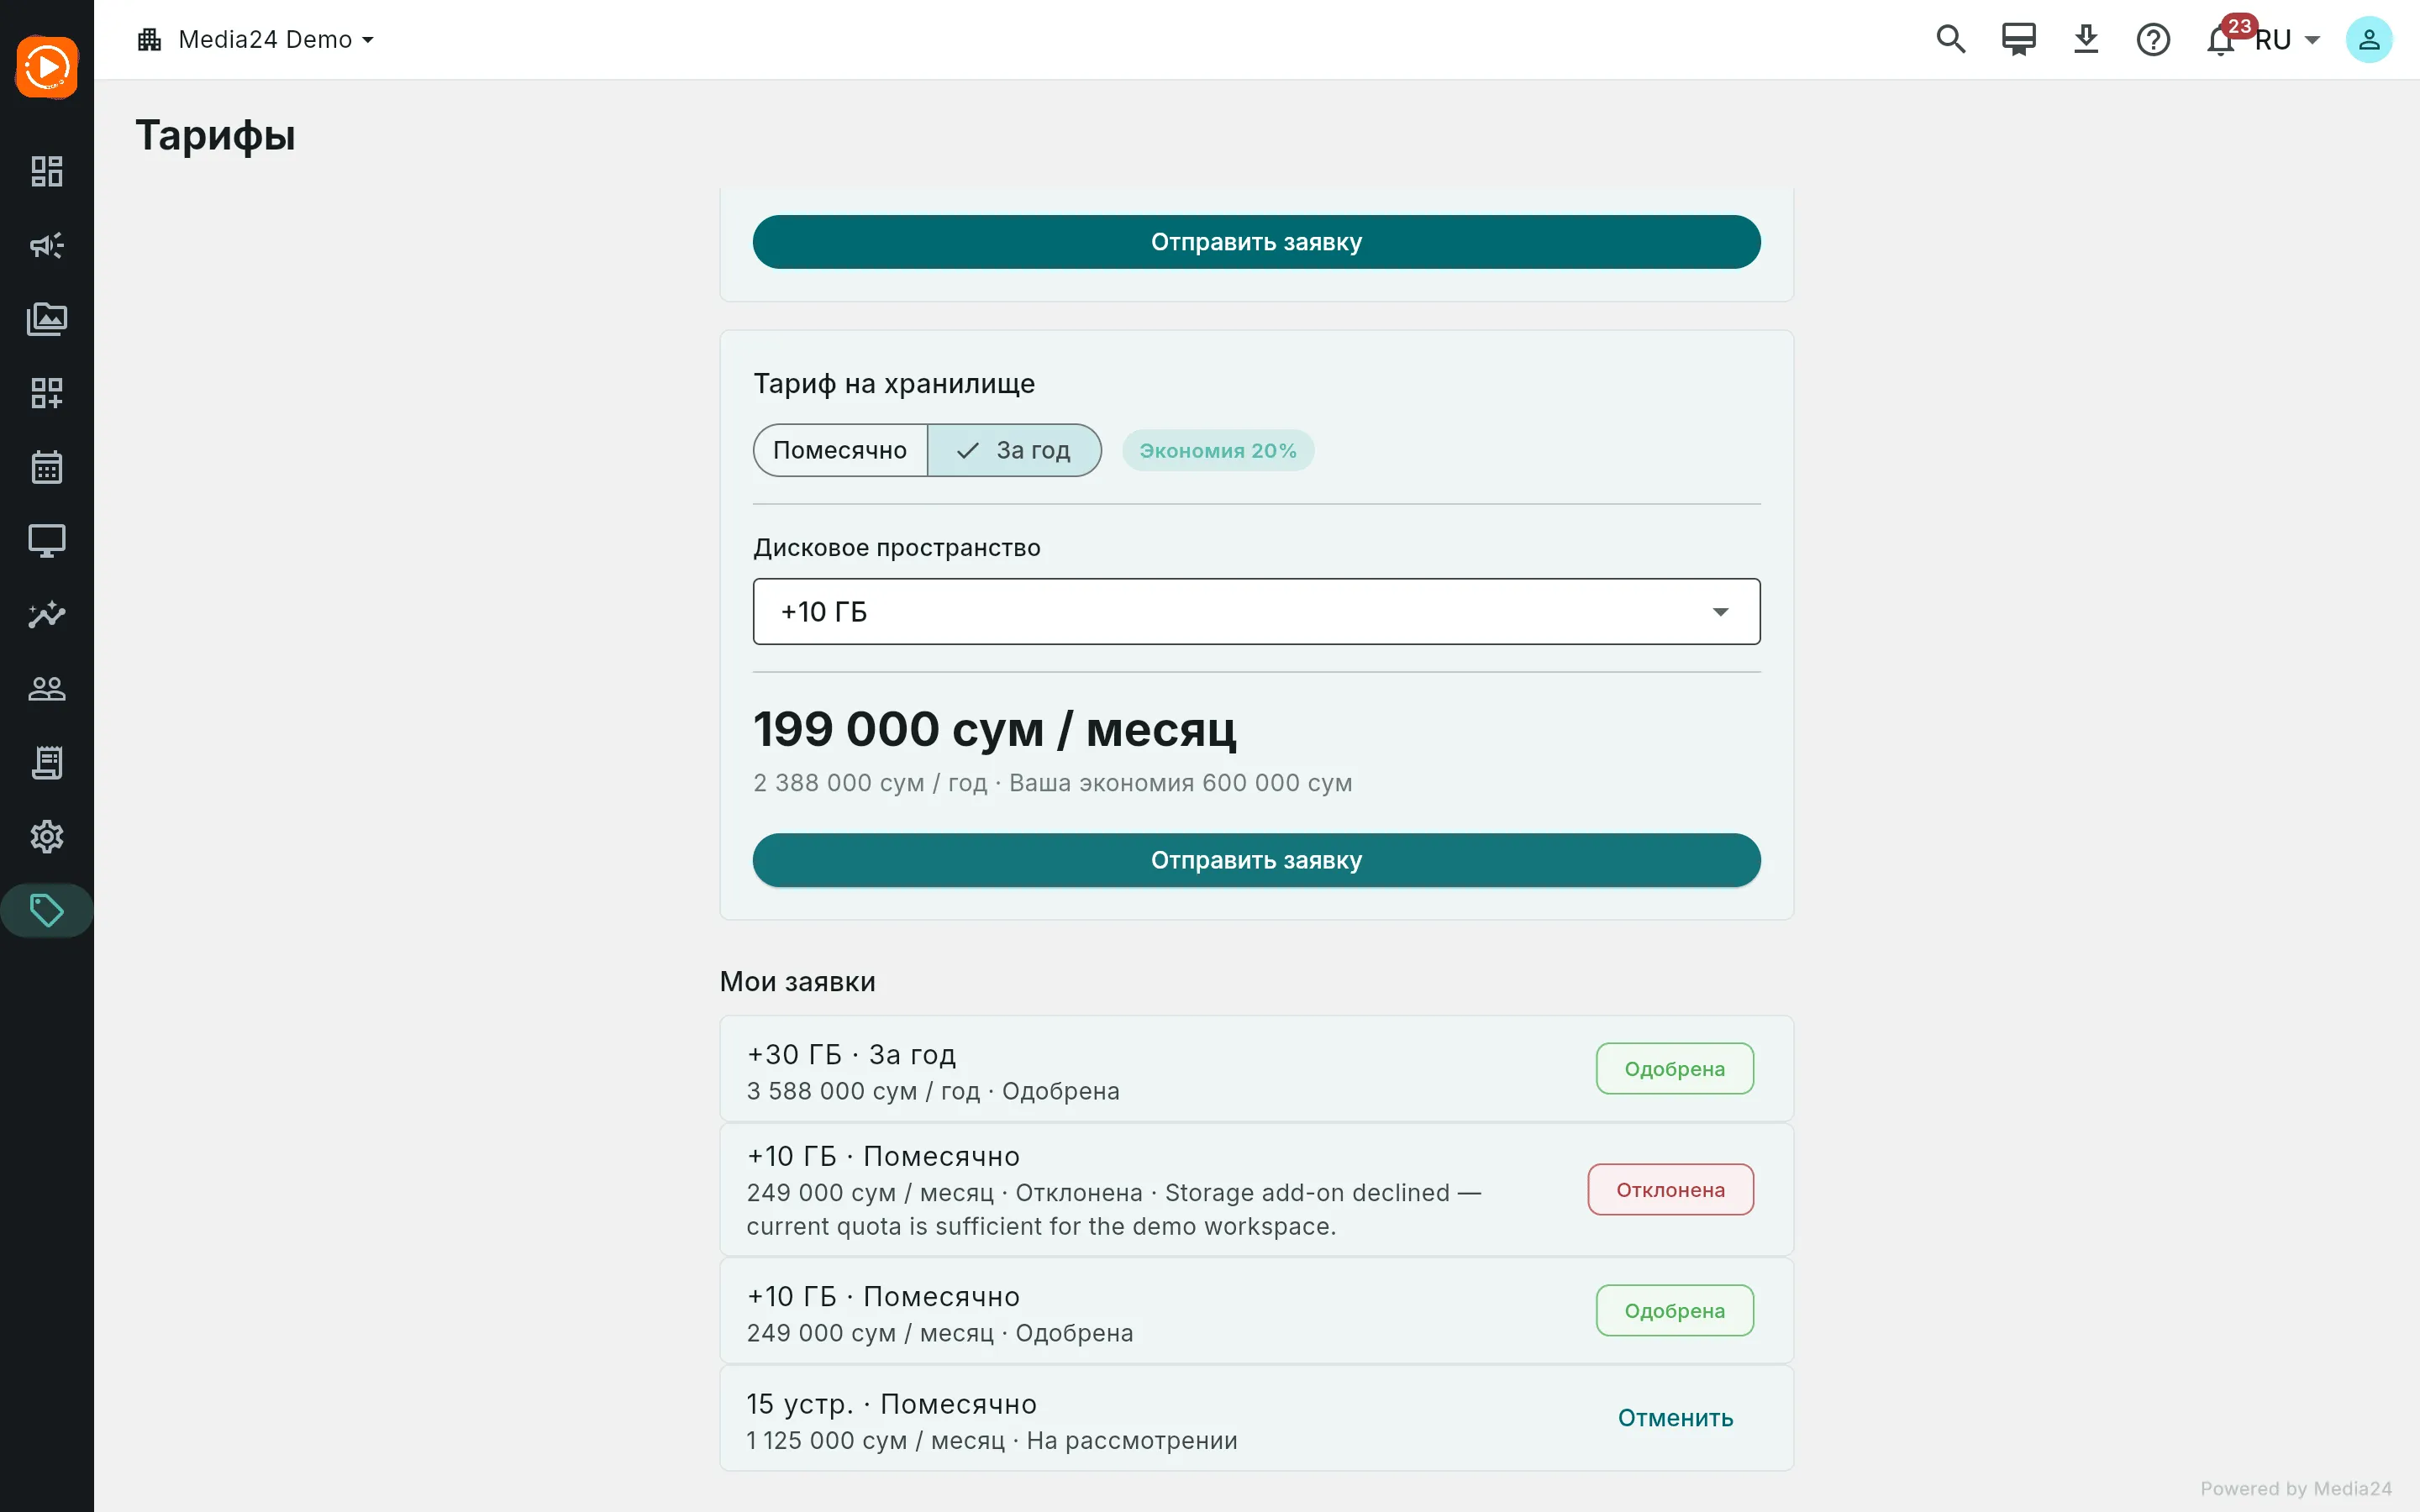Open the help question mark icon

2153,40
